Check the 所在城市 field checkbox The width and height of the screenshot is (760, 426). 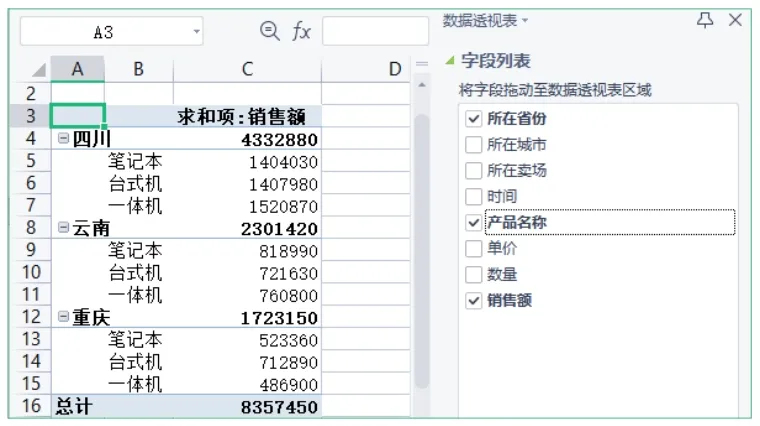(474, 144)
